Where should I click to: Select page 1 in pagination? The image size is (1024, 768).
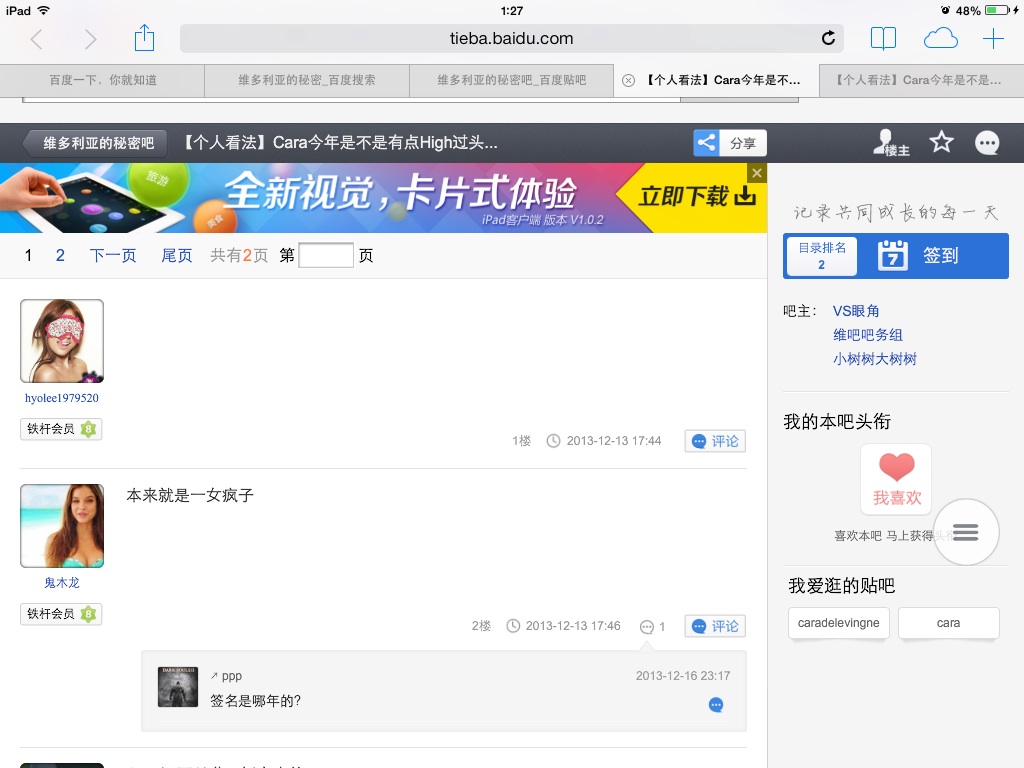(28, 255)
